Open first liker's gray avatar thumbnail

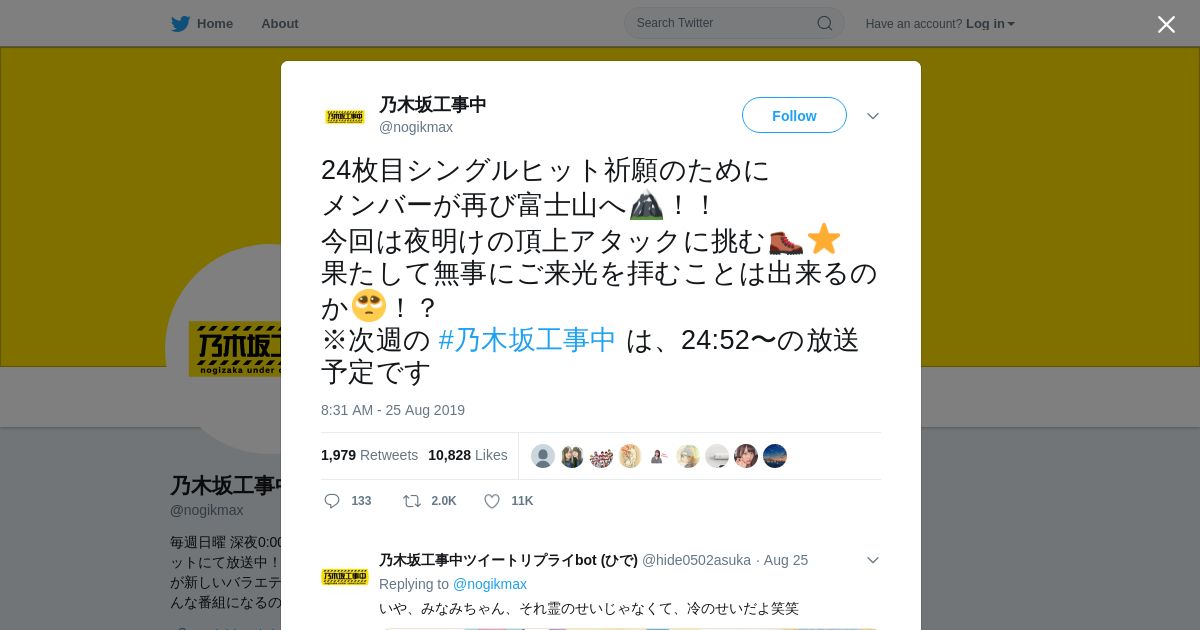(x=543, y=456)
